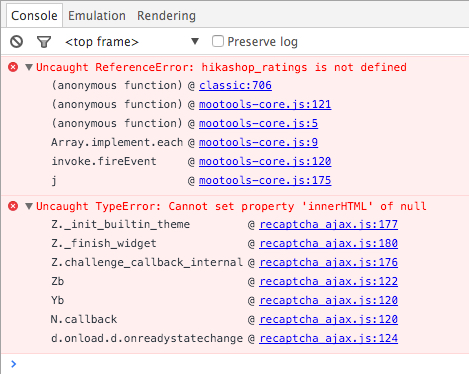Open the mootools-core.js:121 link

265,104
